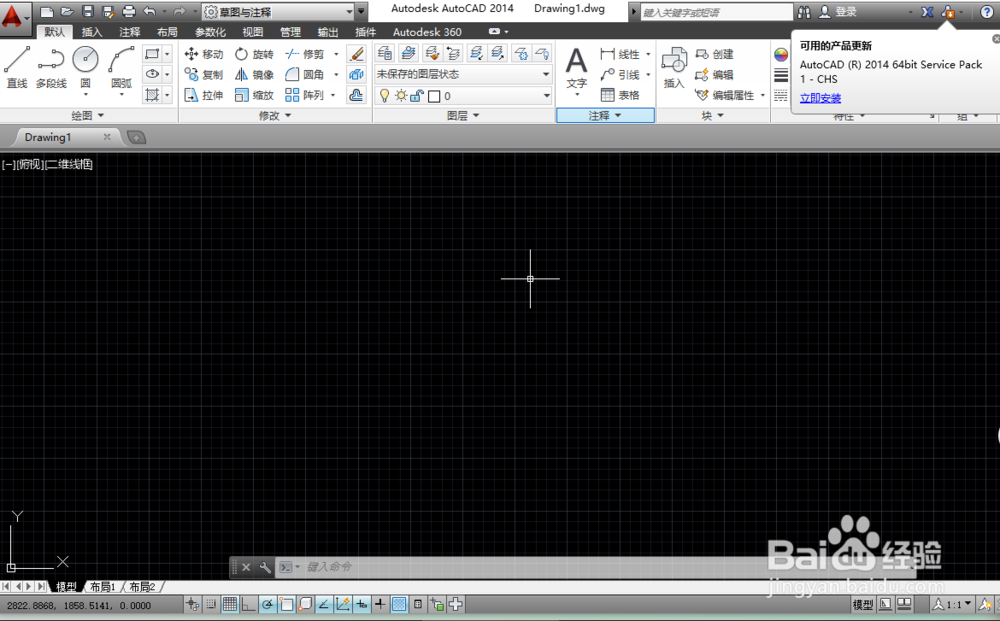Open the 插入 ribbon tab
Viewport: 1000px width, 621px height.
tap(92, 32)
